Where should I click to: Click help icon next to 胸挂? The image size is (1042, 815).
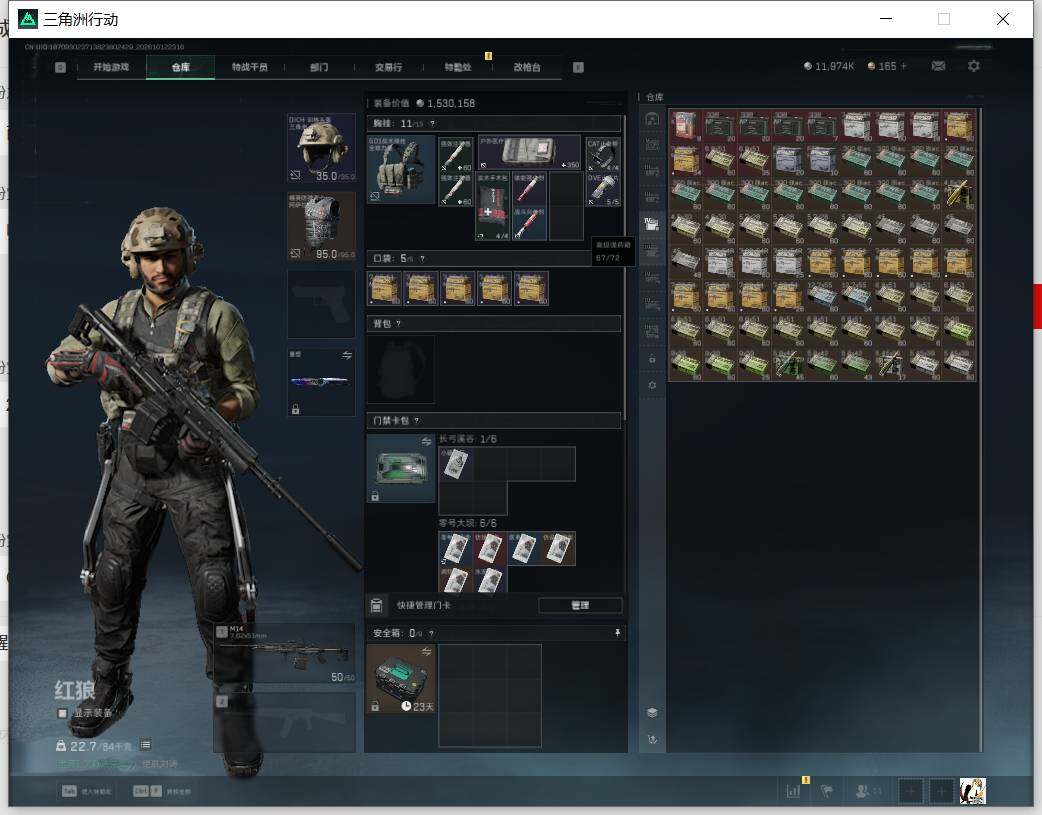432,124
